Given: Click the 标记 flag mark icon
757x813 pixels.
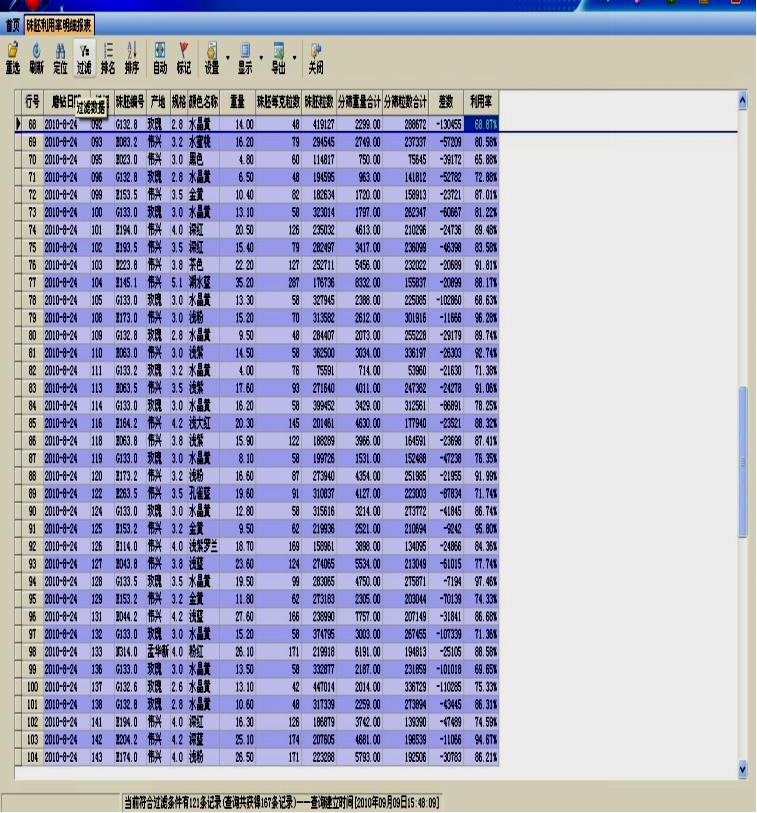Looking at the screenshot, I should pyautogui.click(x=183, y=56).
